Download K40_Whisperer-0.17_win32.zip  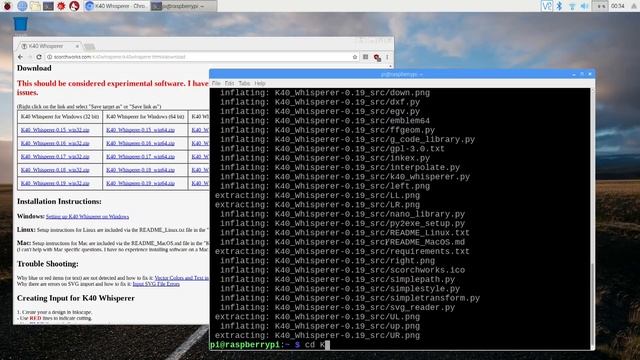[55, 156]
